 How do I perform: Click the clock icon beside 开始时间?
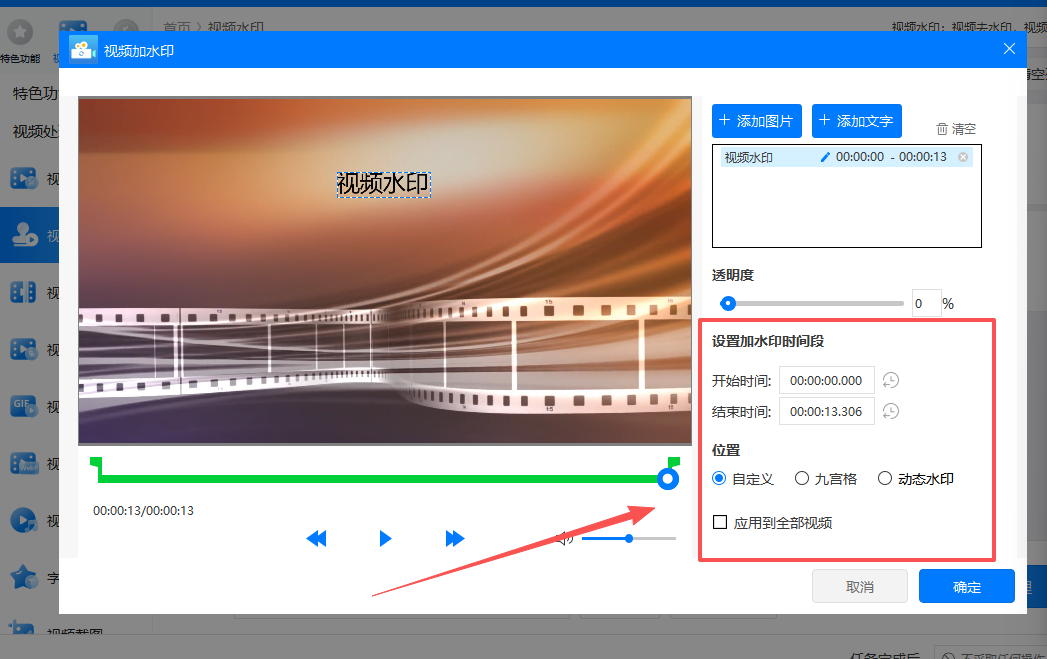(x=891, y=380)
